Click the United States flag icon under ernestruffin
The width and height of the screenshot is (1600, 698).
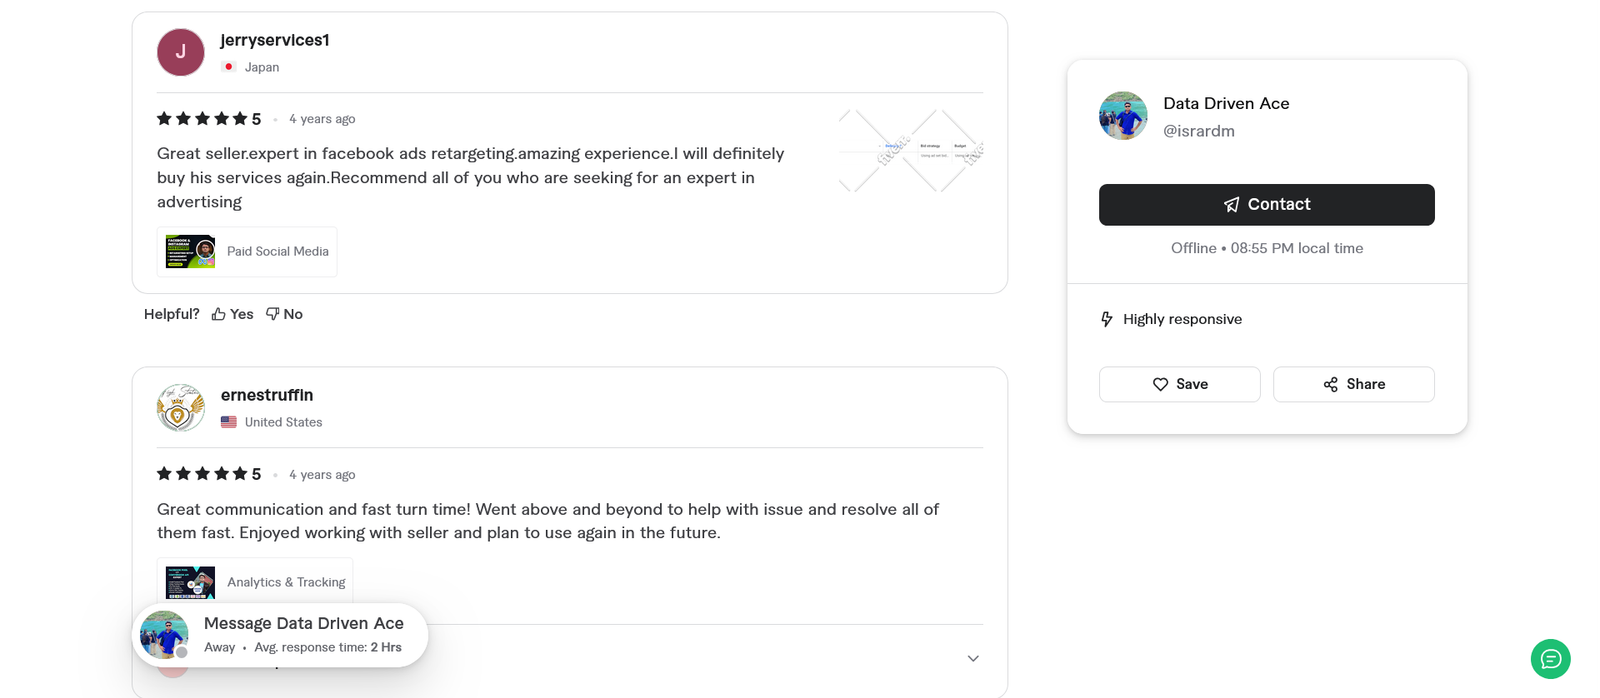tap(228, 421)
